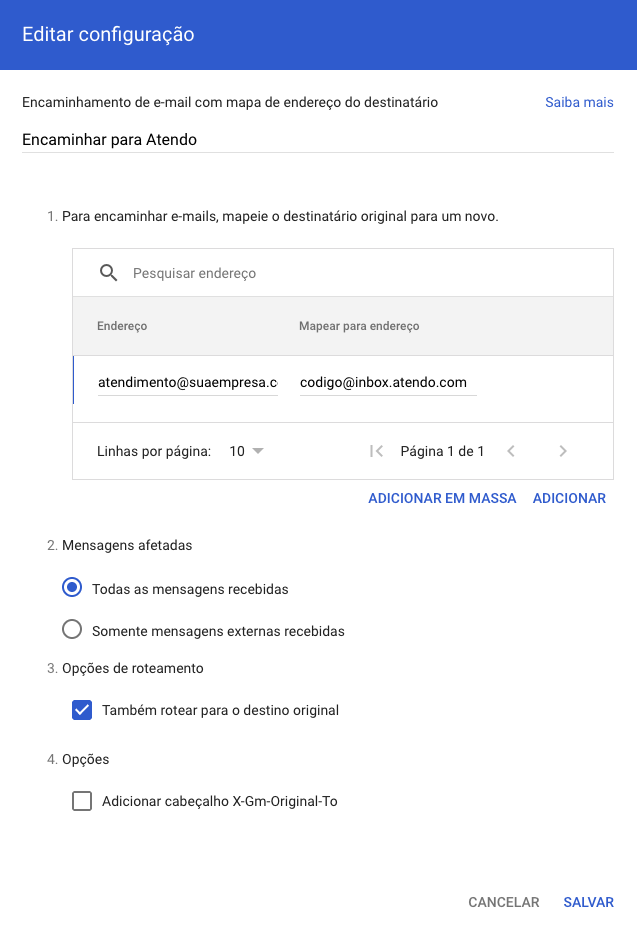Uncheck Também rotear para o destino original
637x927 pixels.
coord(82,710)
